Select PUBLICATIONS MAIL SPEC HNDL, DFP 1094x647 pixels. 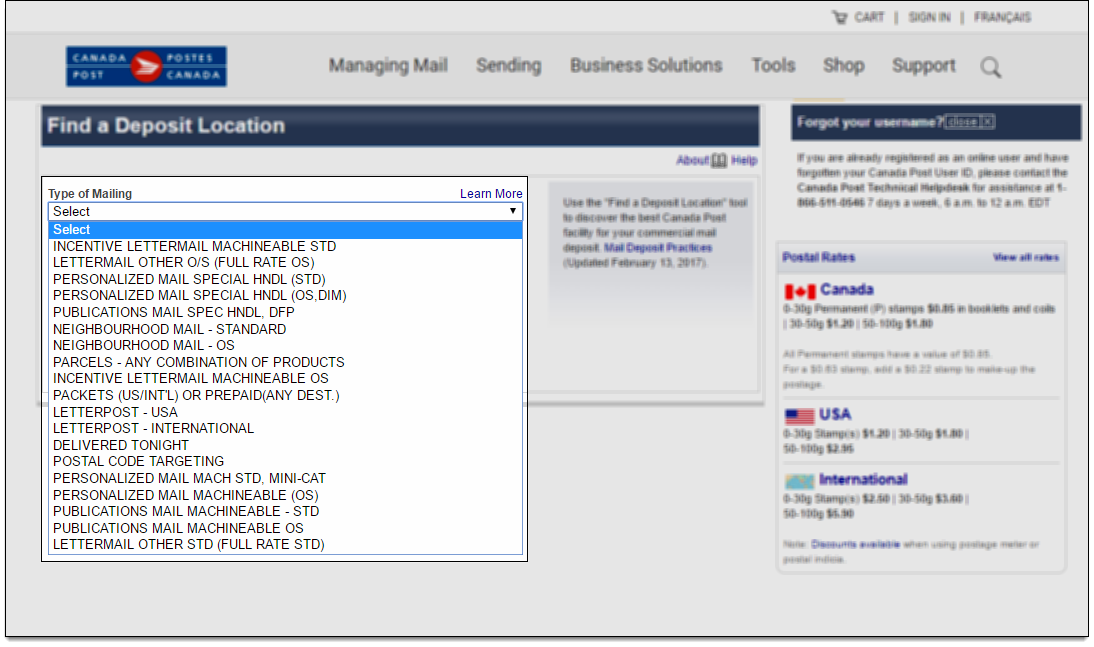tap(285, 313)
